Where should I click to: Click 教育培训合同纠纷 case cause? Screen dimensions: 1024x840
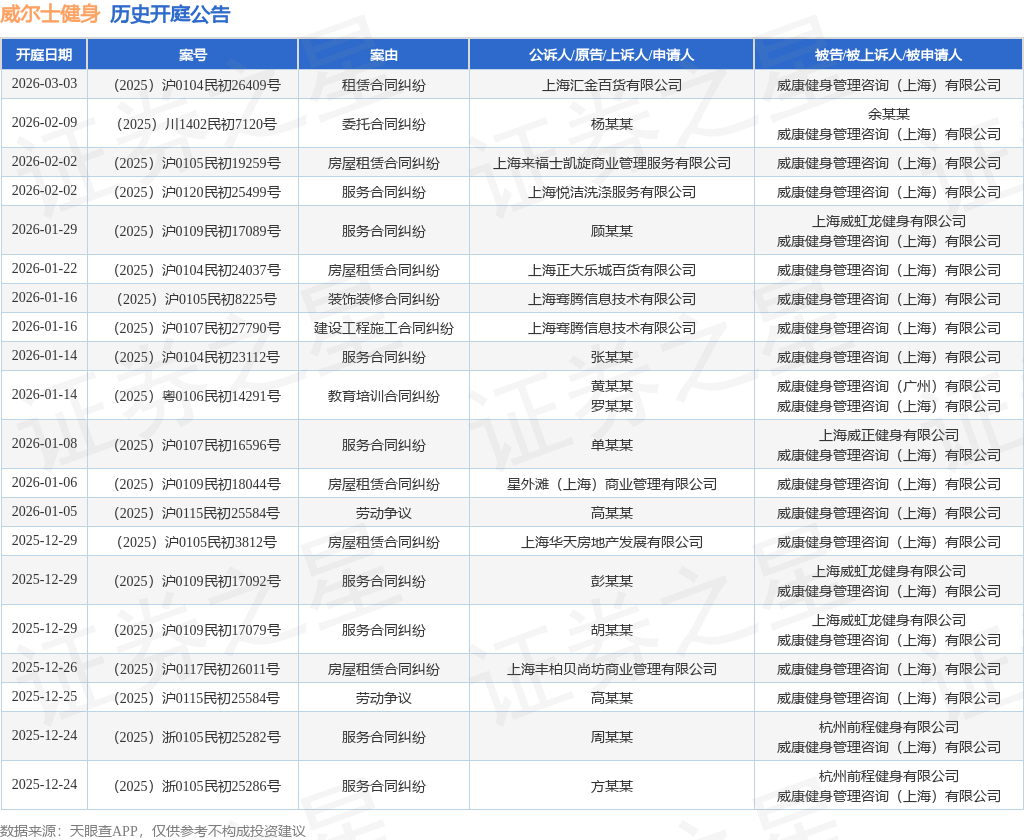click(x=383, y=396)
